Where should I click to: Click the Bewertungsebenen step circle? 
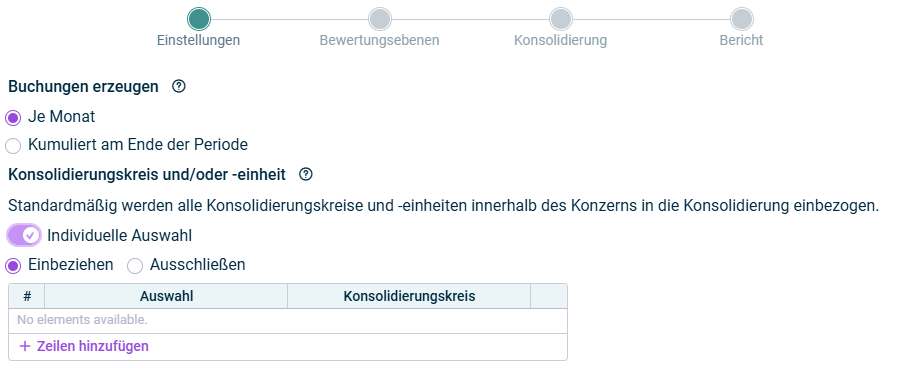pos(380,19)
